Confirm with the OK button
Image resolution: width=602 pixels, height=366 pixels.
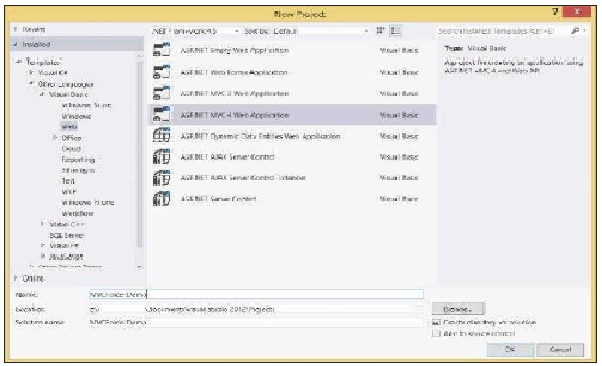(x=510, y=349)
